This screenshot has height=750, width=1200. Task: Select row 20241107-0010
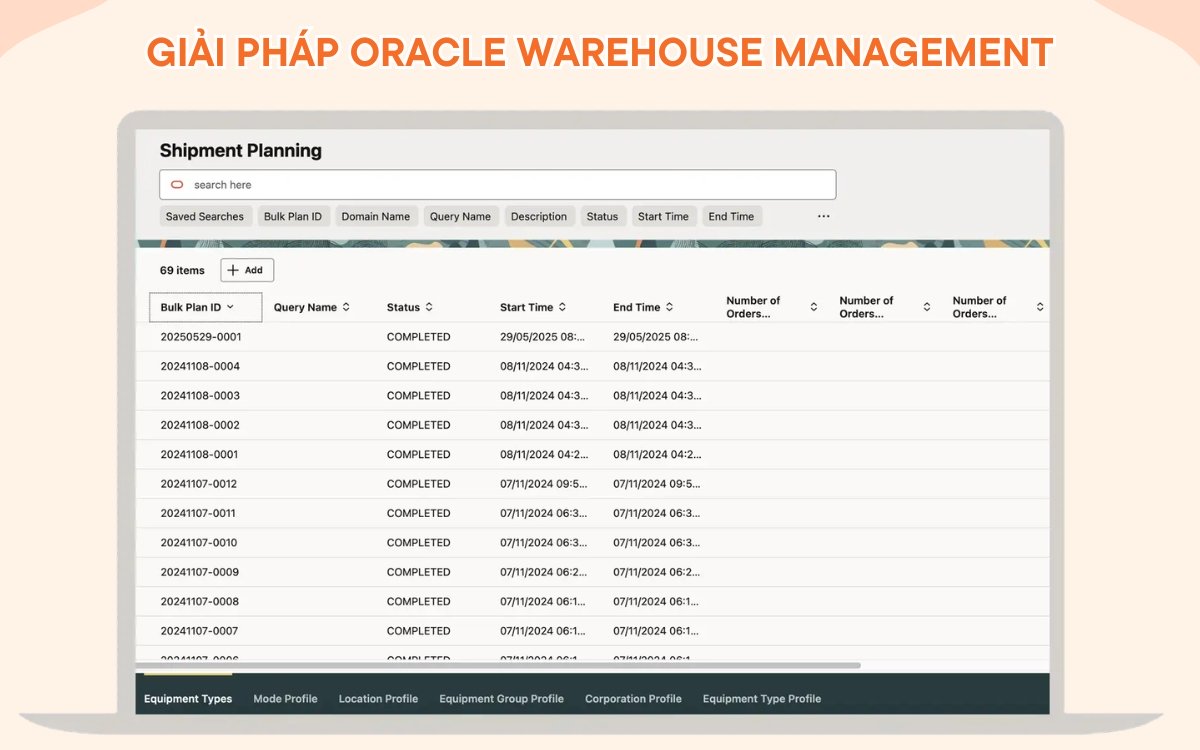click(x=593, y=543)
